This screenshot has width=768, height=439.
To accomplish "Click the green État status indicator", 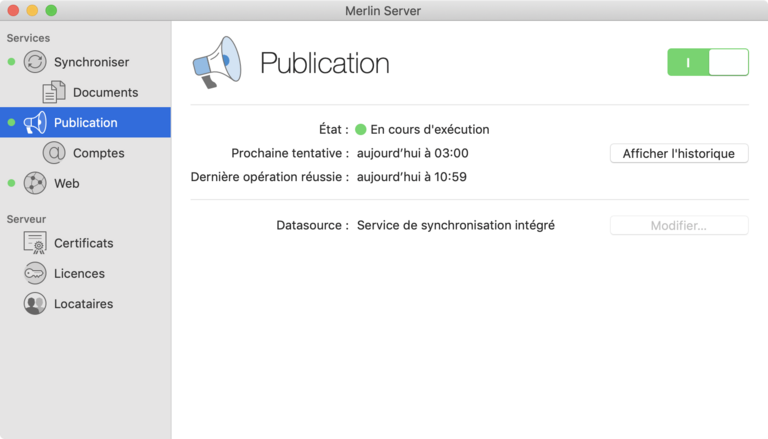I will 360,129.
